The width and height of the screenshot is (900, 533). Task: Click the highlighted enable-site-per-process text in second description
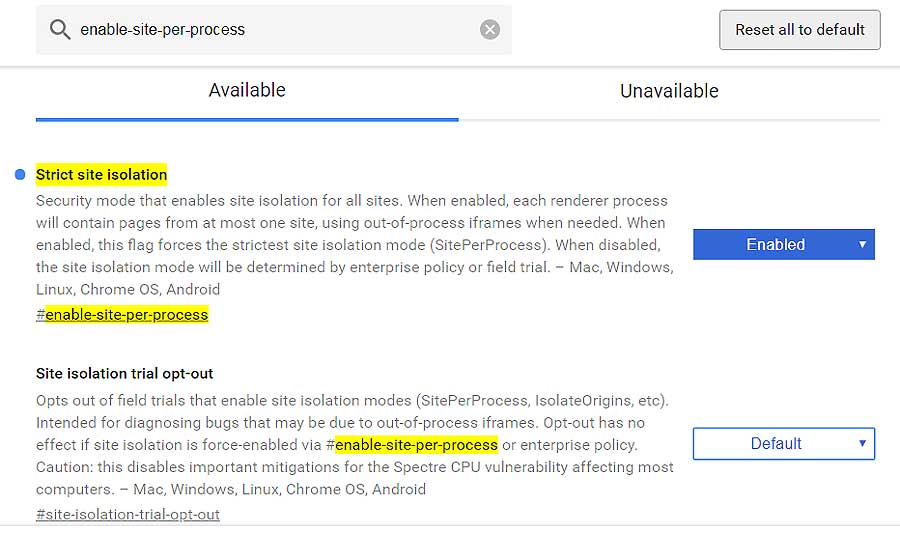(x=416, y=445)
